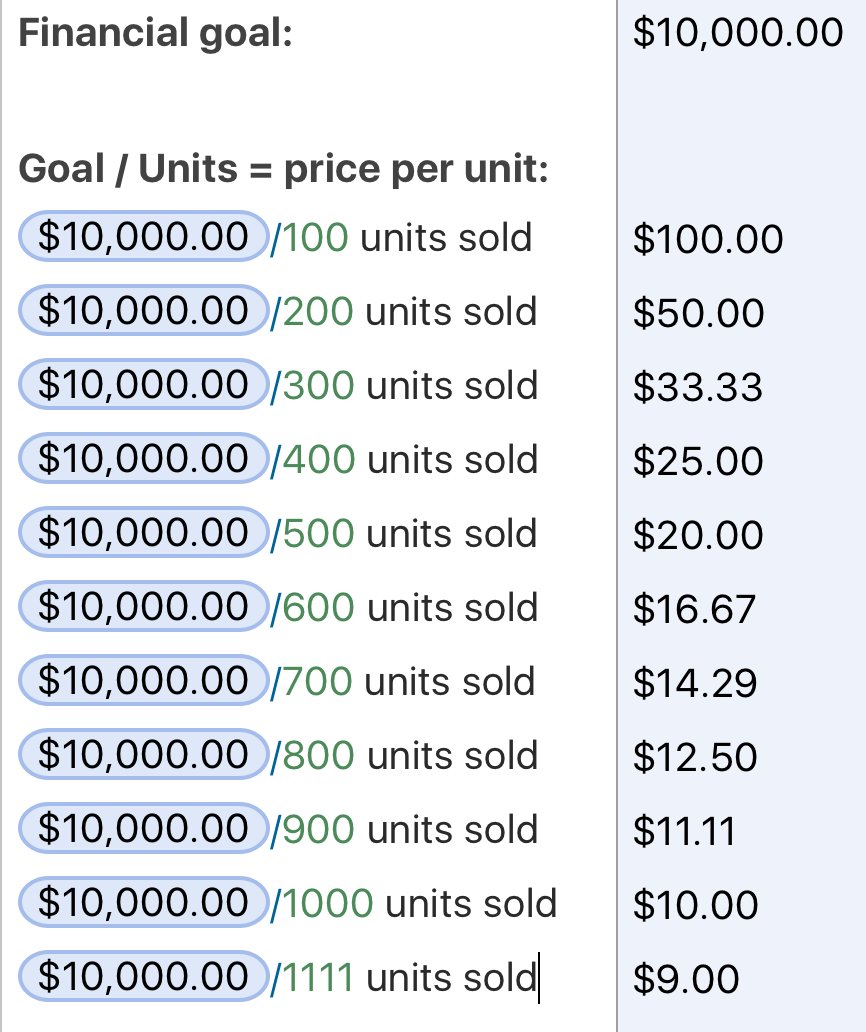Click the $16.67 result value
The image size is (866, 1032).
695,610
